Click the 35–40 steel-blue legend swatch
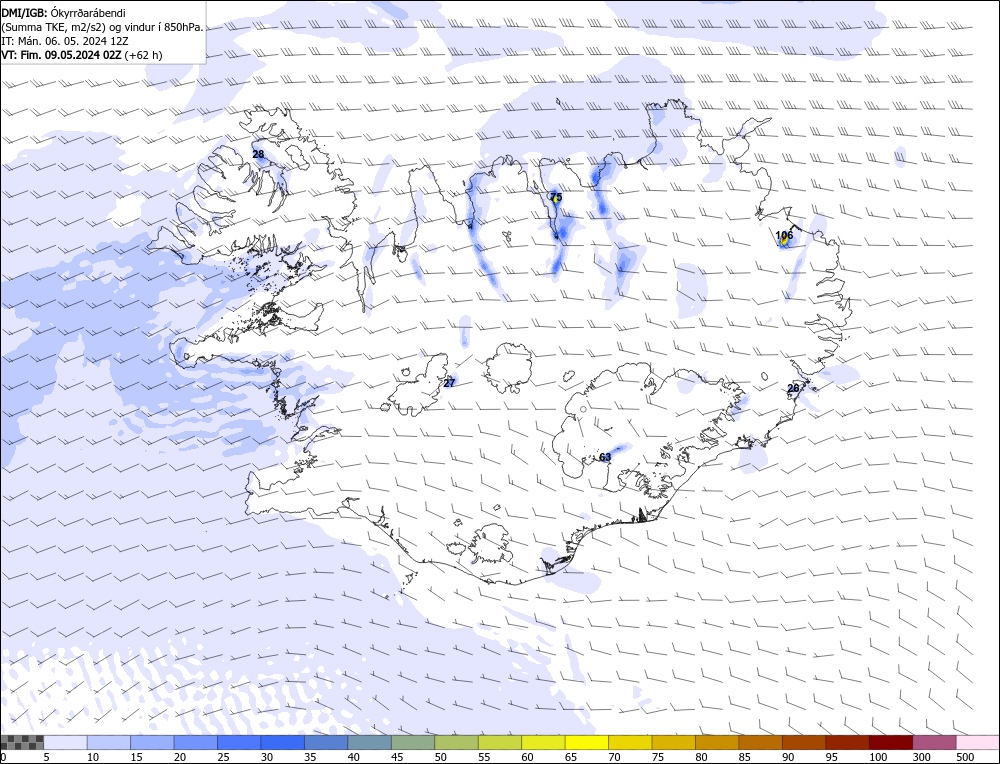Screen dimensions: 1000x764 [326, 742]
